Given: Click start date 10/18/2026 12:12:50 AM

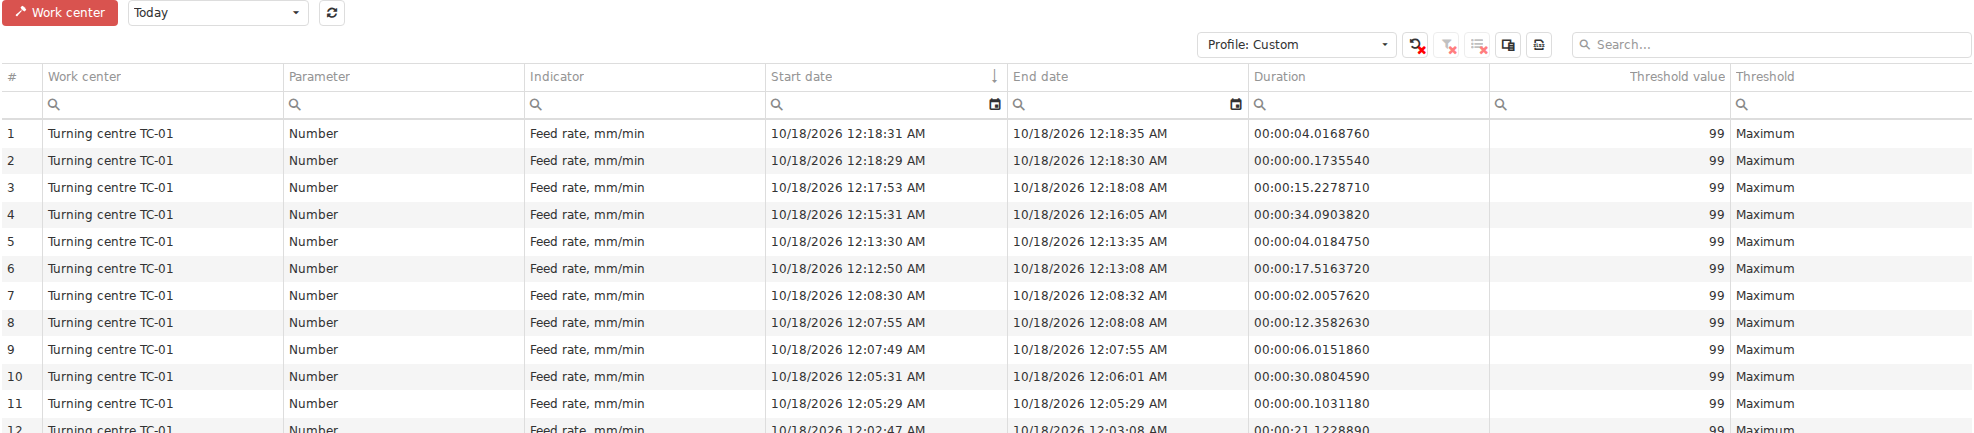Looking at the screenshot, I should 848,269.
